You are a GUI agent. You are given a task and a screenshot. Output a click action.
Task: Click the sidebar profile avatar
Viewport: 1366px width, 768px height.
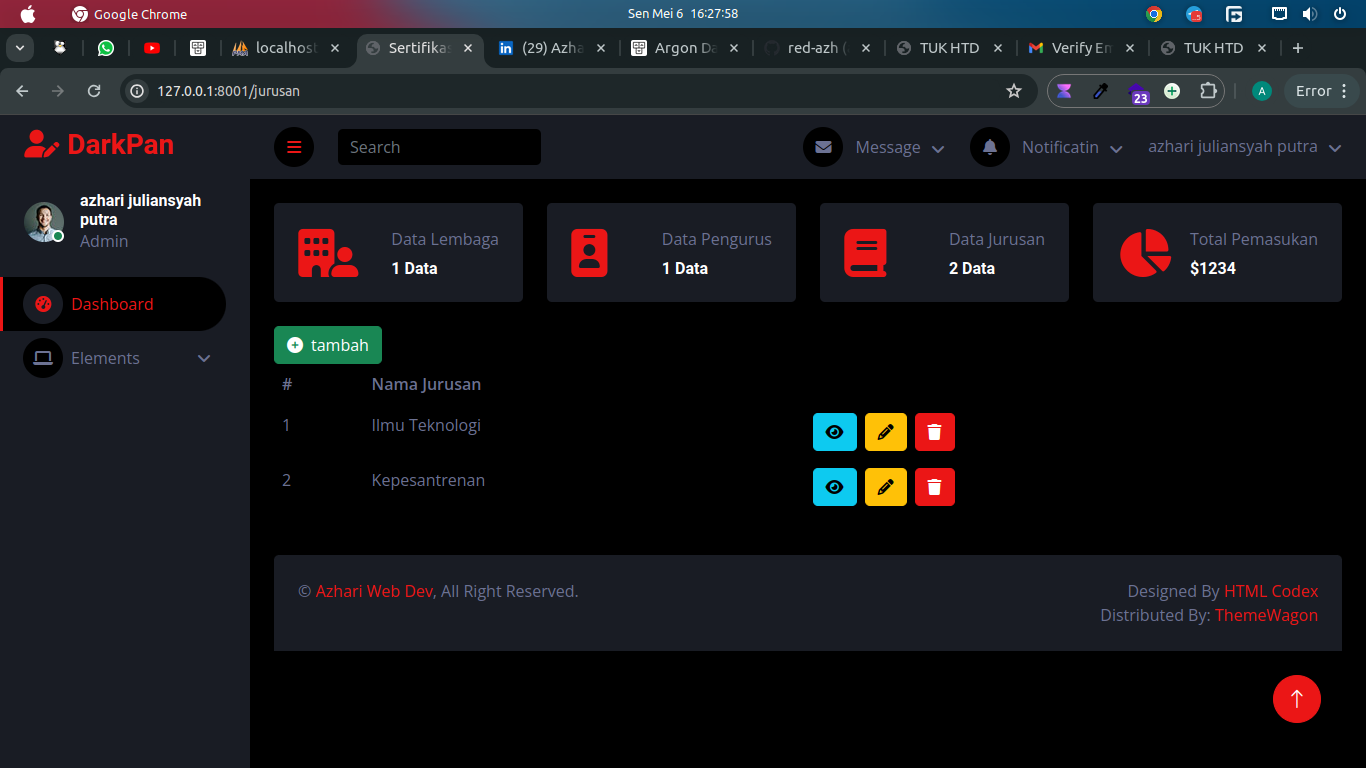[44, 221]
